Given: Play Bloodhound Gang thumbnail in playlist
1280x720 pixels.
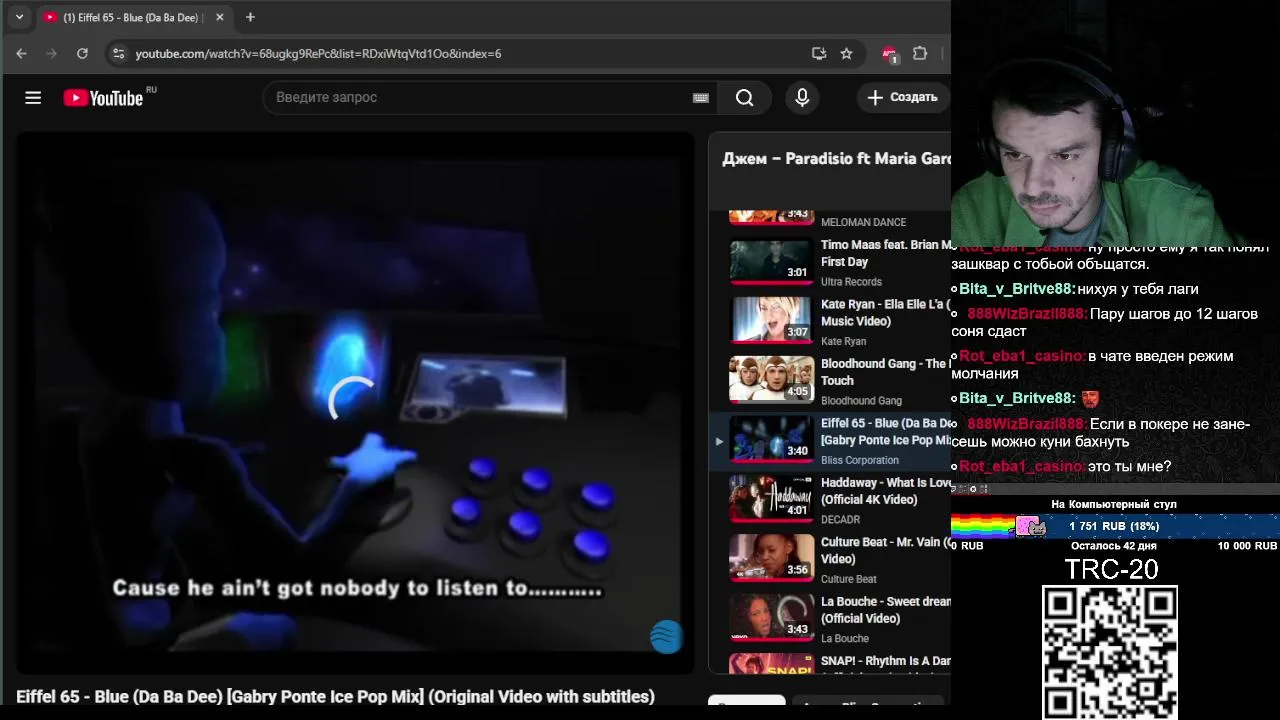Looking at the screenshot, I should point(770,380).
